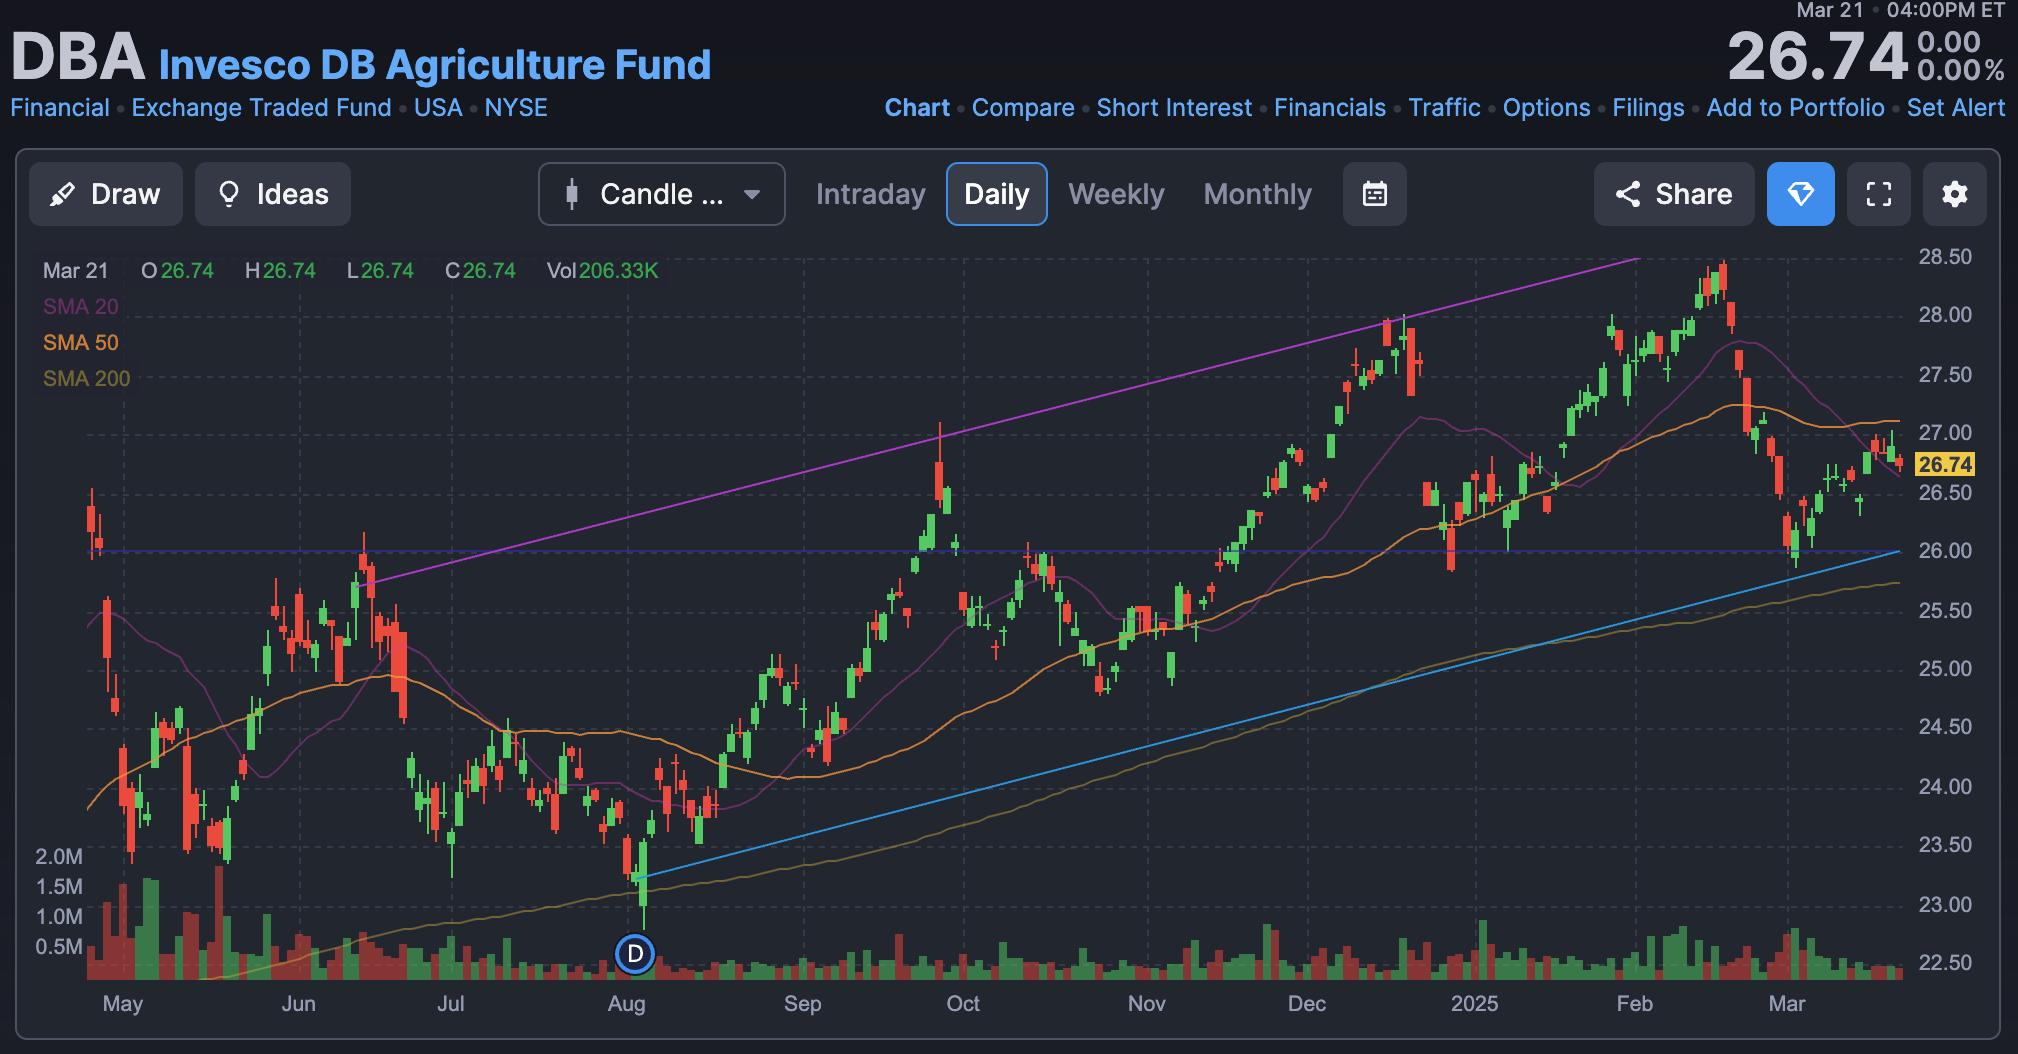2018x1054 pixels.
Task: Click the Vol 206.33K readout
Action: (x=603, y=271)
